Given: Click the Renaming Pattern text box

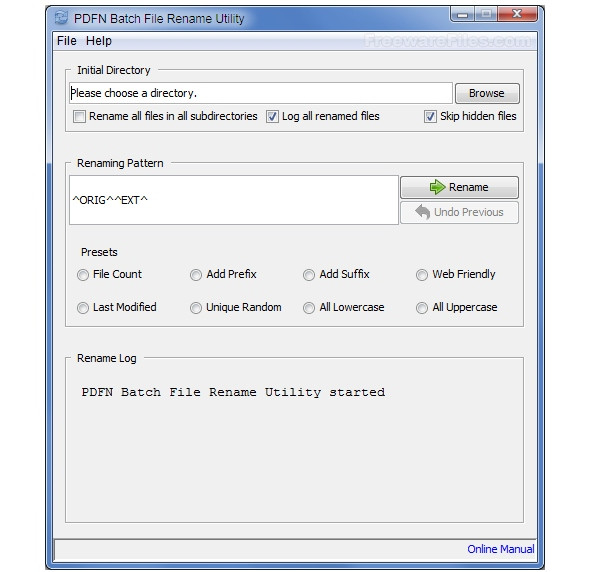Looking at the screenshot, I should 234,200.
